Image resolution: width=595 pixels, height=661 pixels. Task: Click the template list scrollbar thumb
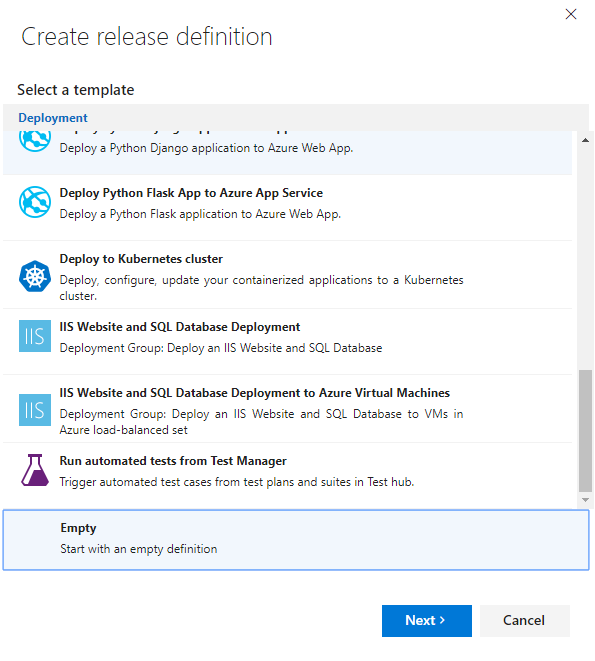tap(585, 431)
